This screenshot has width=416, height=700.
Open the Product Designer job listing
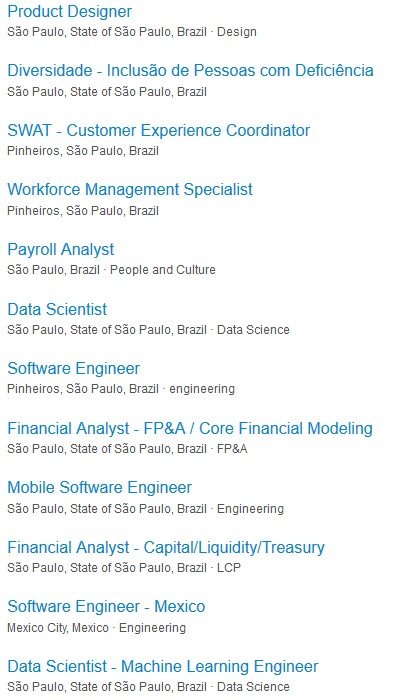point(70,12)
